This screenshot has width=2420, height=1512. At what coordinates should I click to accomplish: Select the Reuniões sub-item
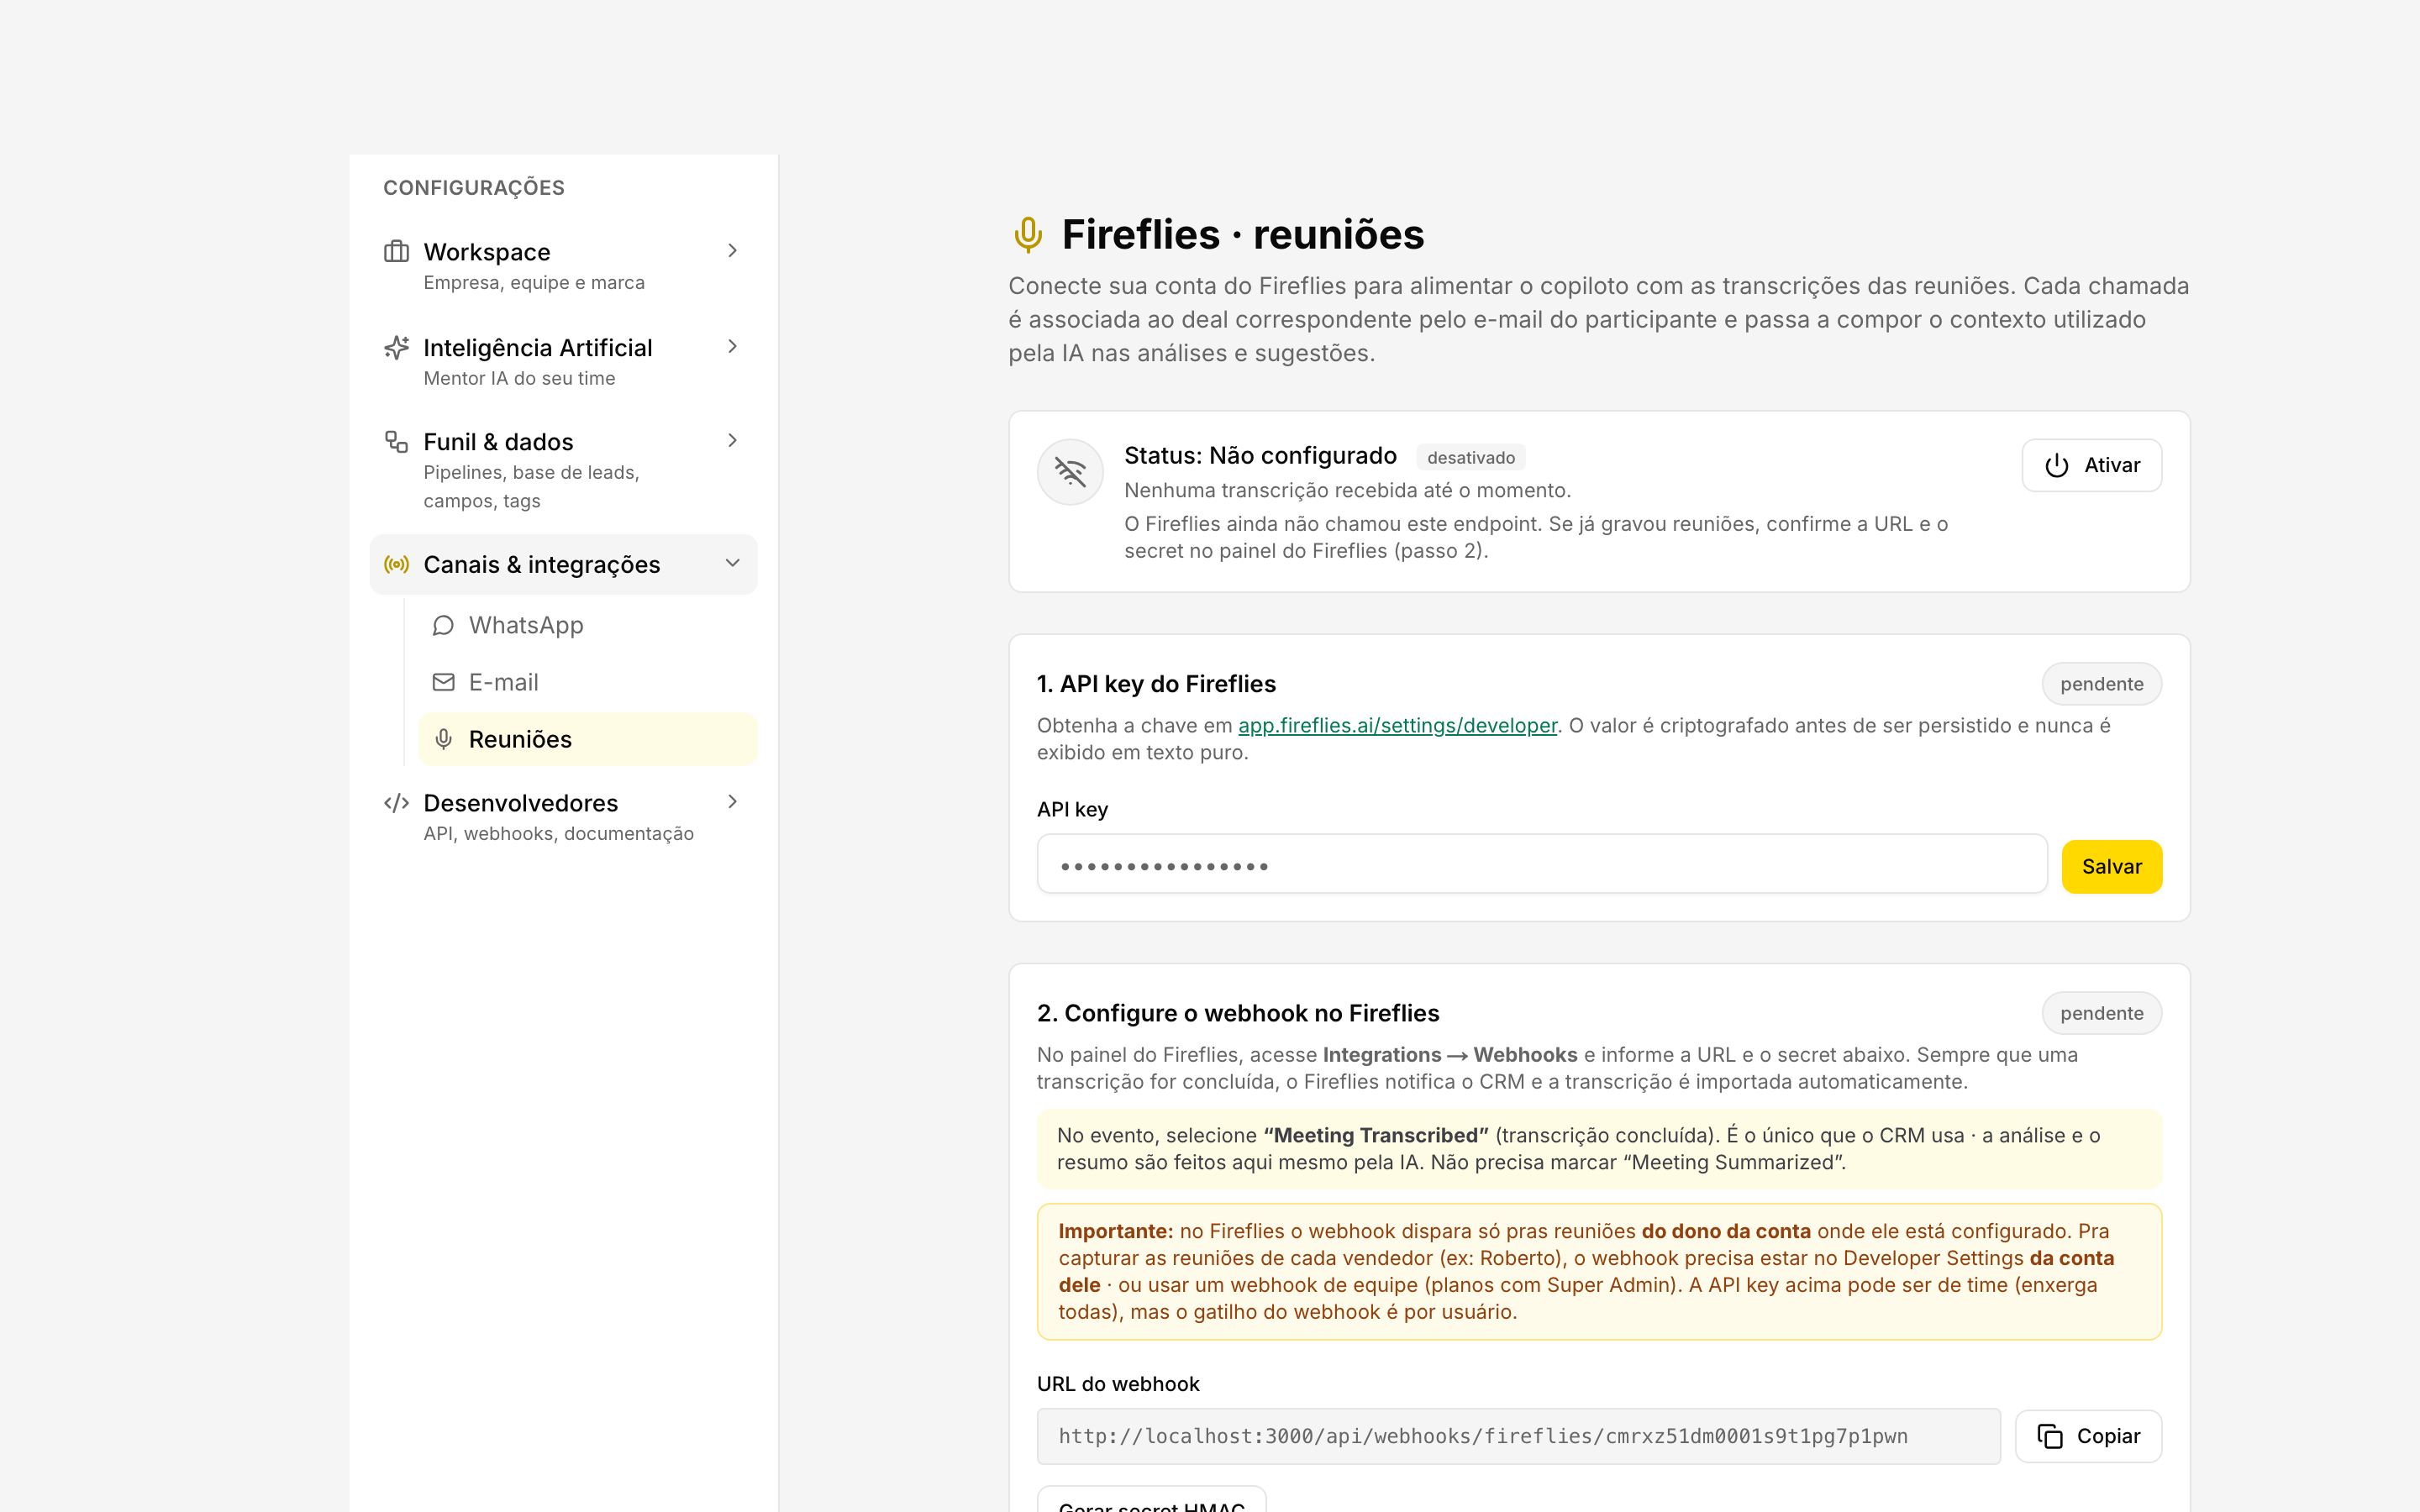click(x=588, y=739)
